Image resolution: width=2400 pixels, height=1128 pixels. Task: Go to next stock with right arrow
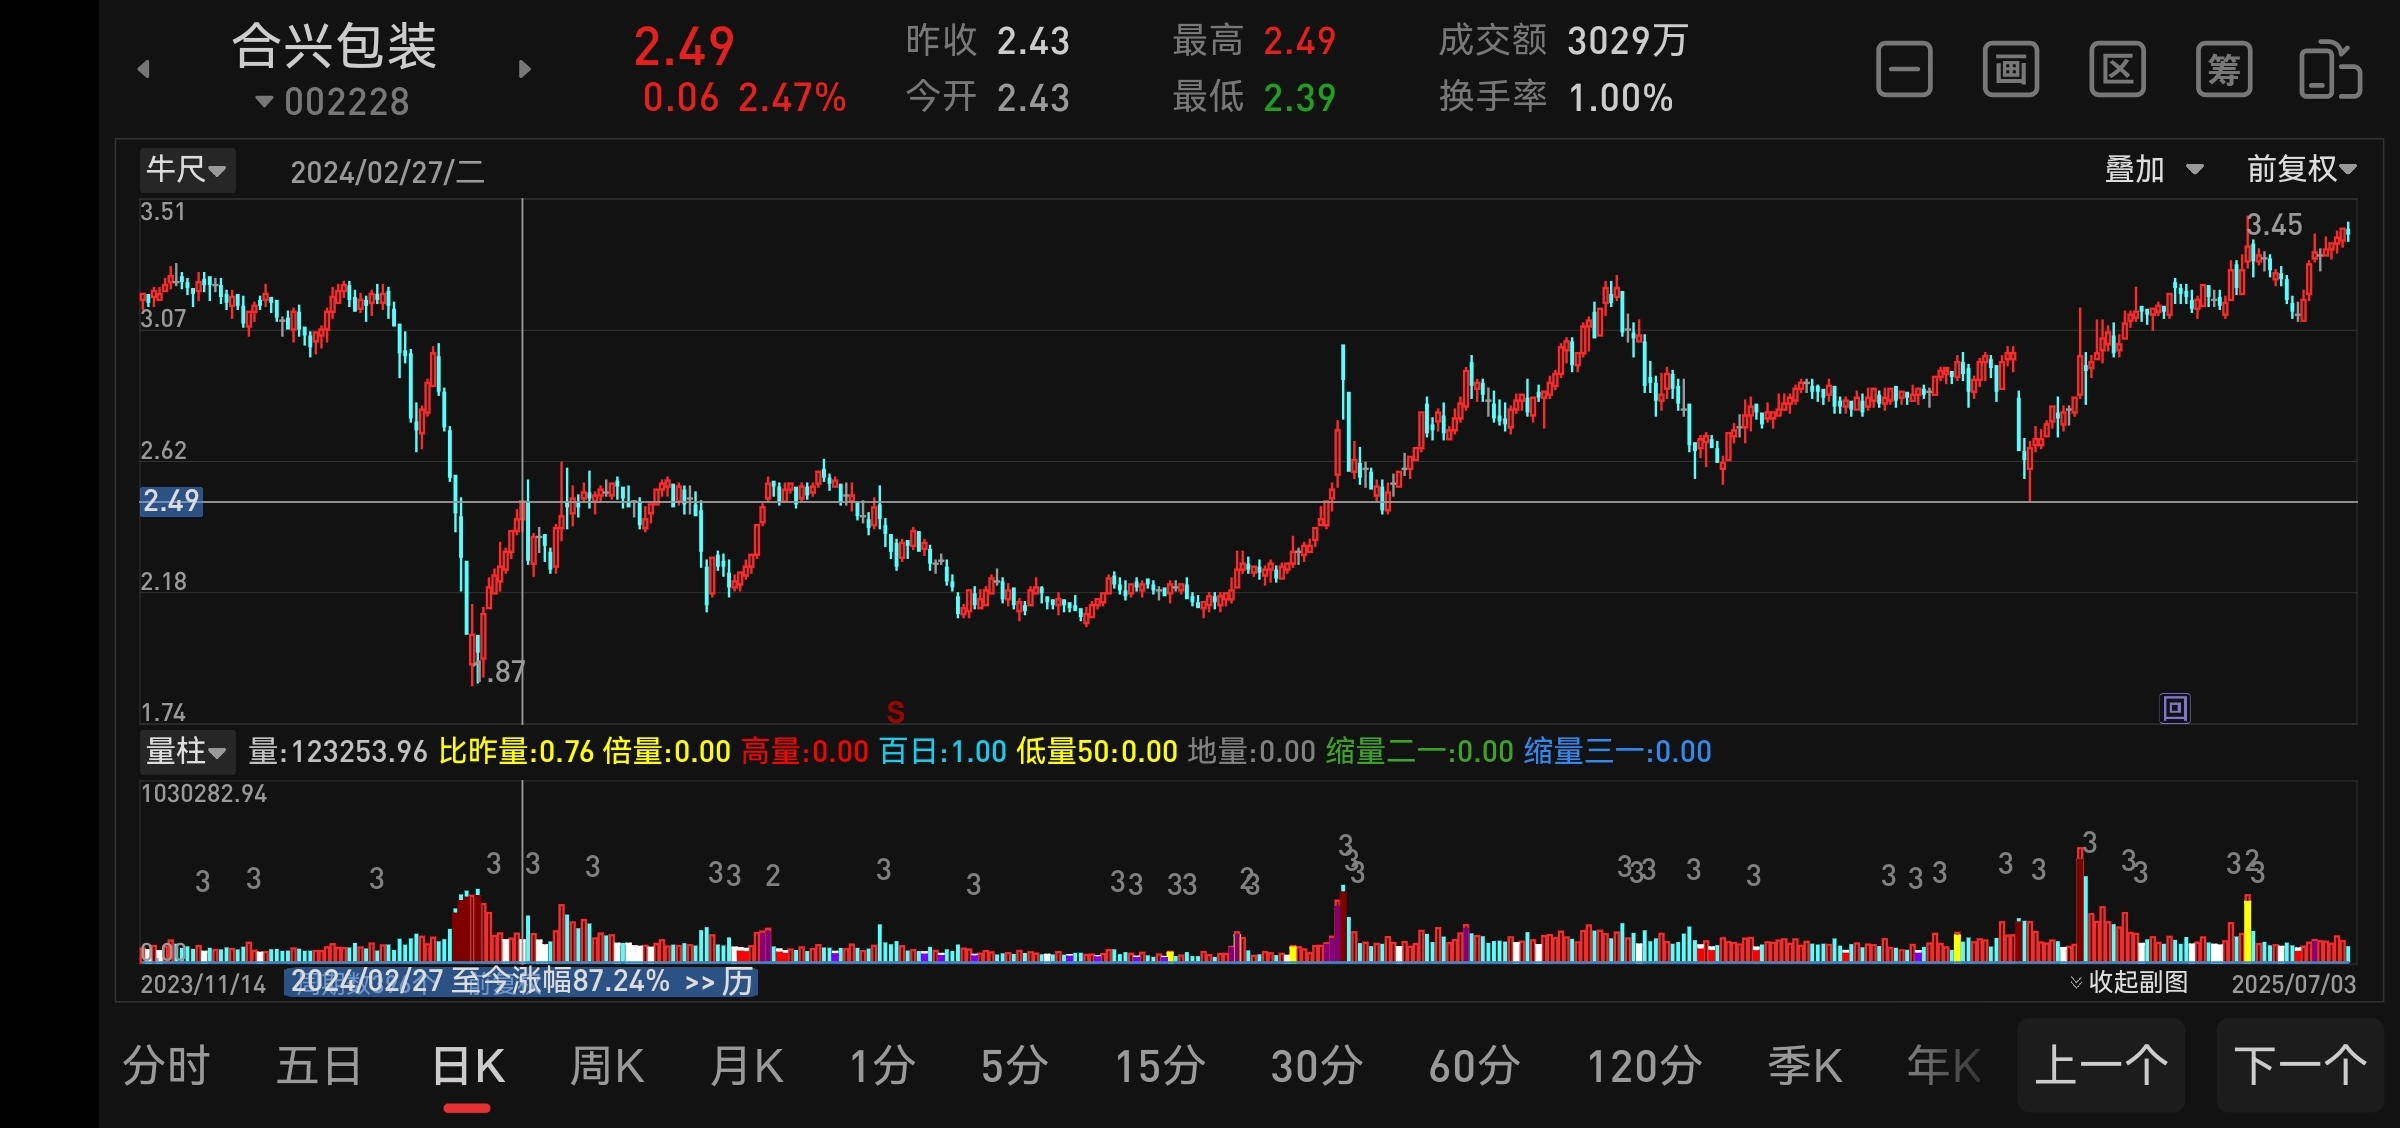[x=525, y=69]
